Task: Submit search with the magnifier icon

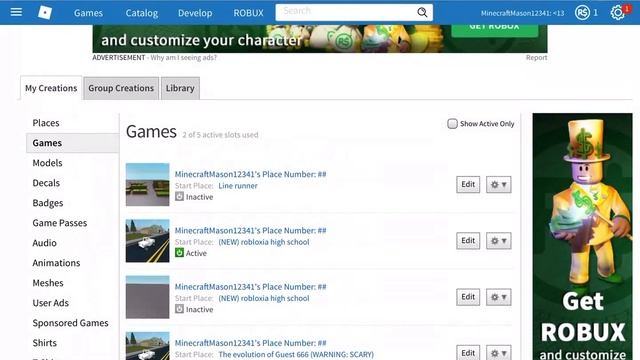Action: (x=422, y=13)
